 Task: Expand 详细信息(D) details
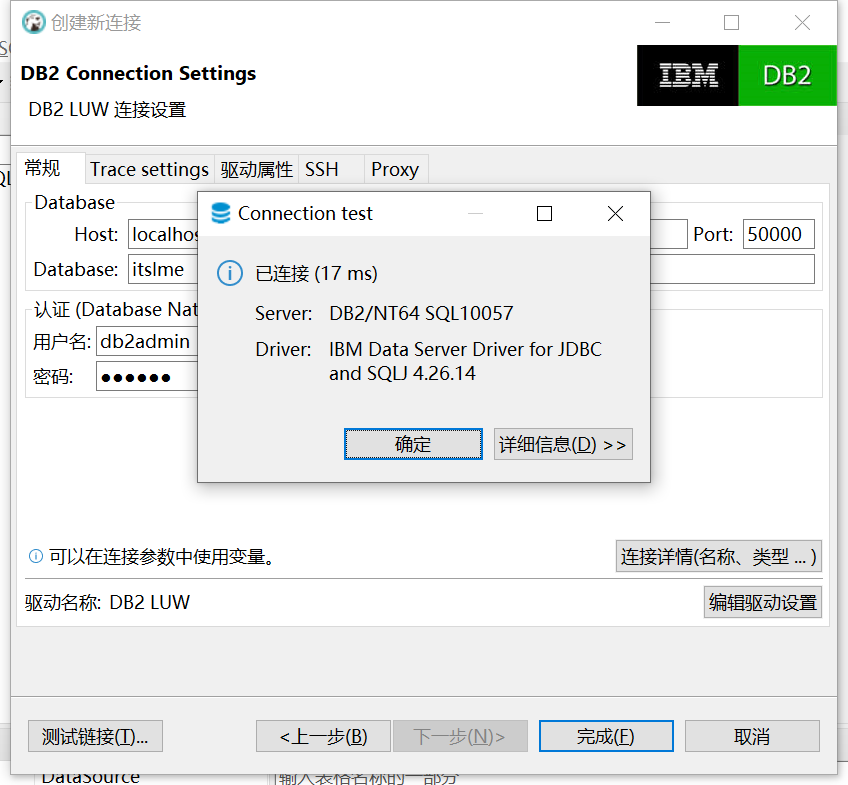[563, 444]
